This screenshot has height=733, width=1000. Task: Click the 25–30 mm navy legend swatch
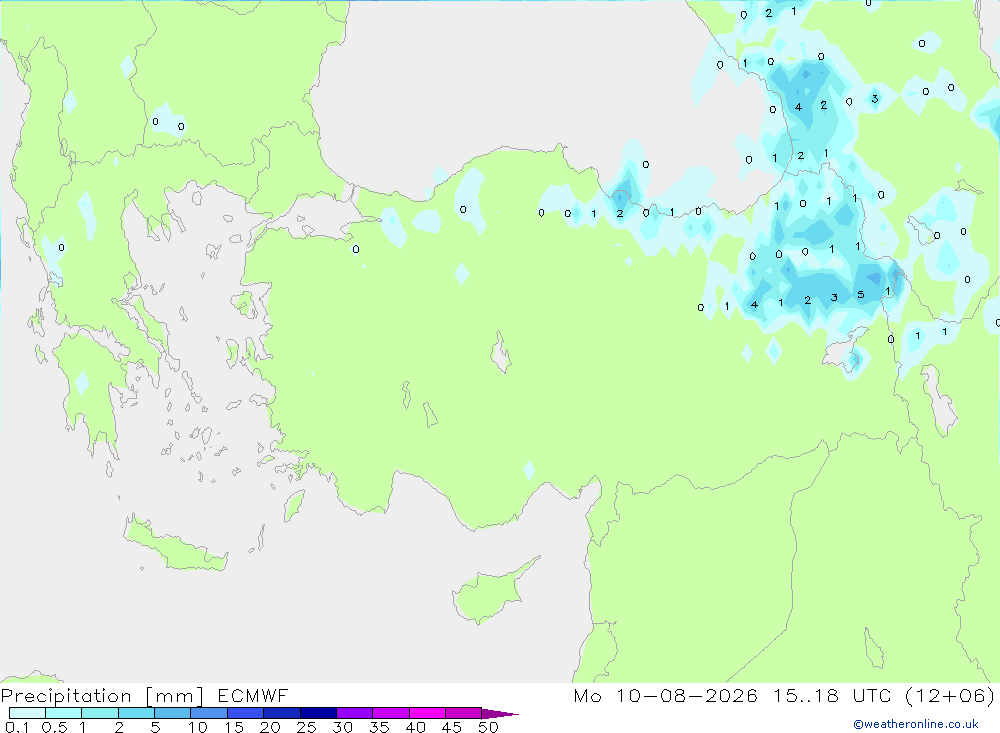tap(318, 713)
